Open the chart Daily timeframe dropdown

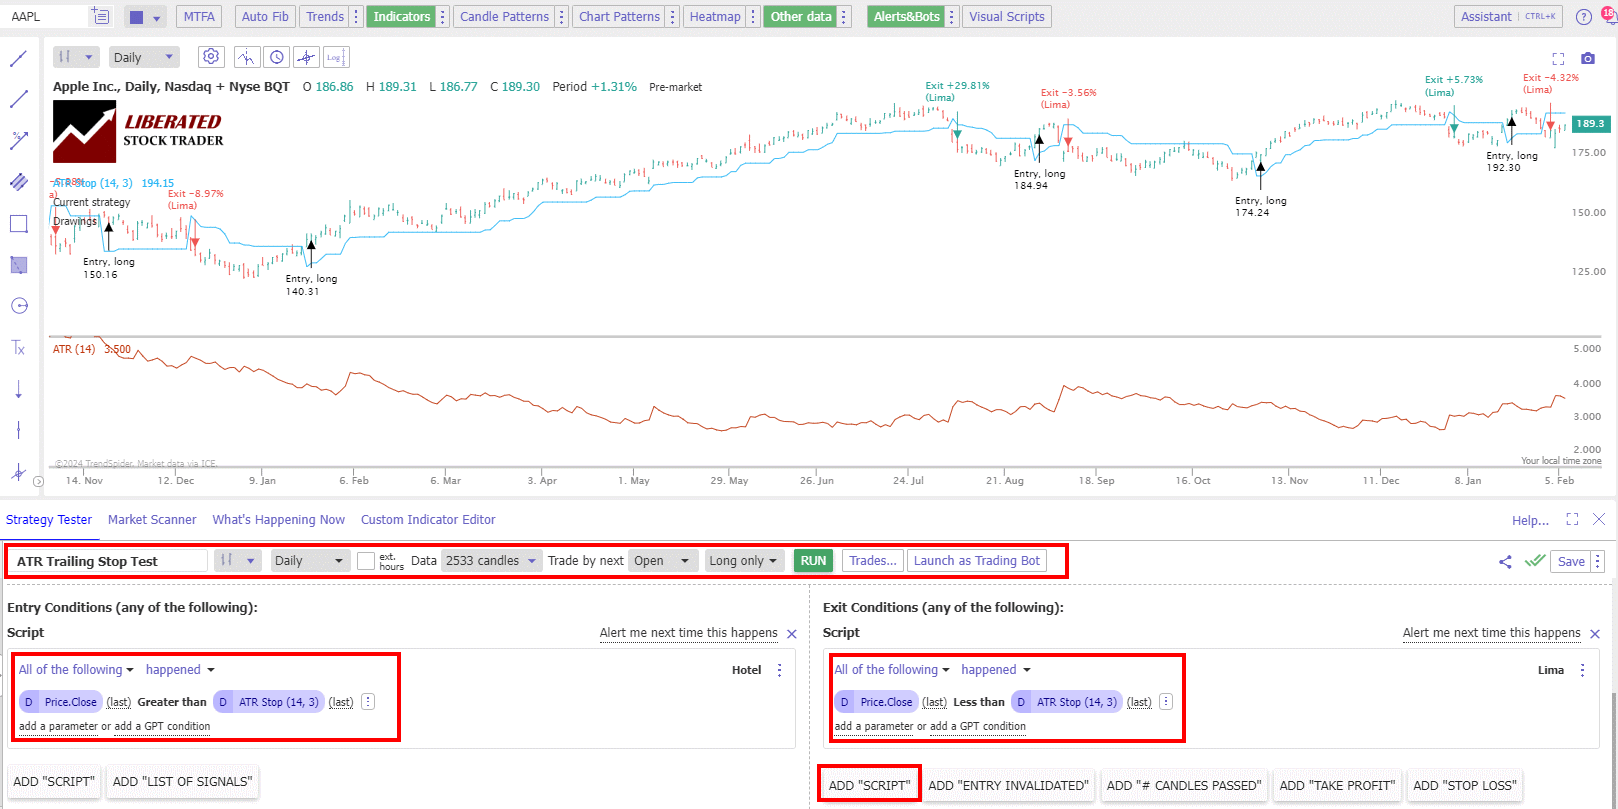[x=144, y=57]
